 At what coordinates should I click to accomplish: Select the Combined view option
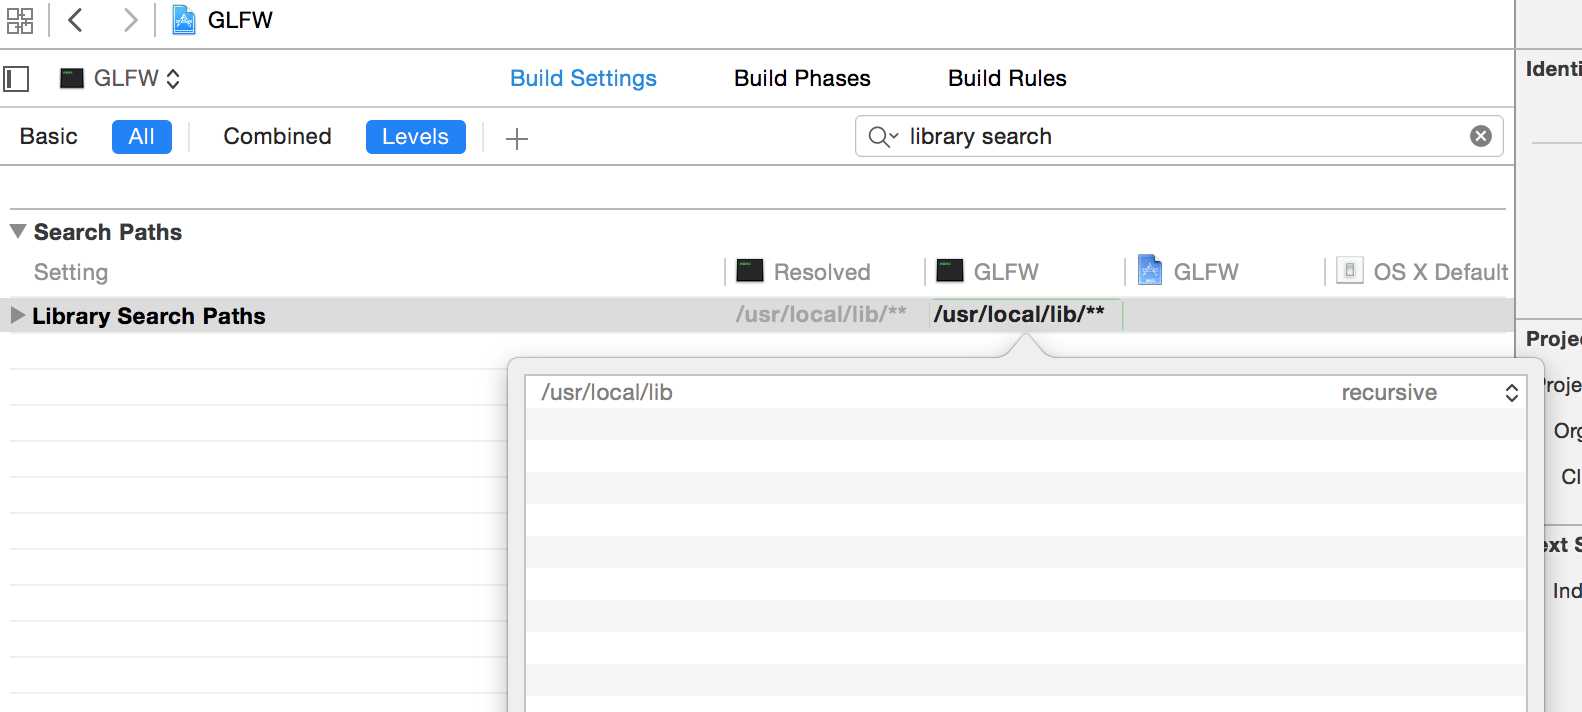[x=277, y=136]
